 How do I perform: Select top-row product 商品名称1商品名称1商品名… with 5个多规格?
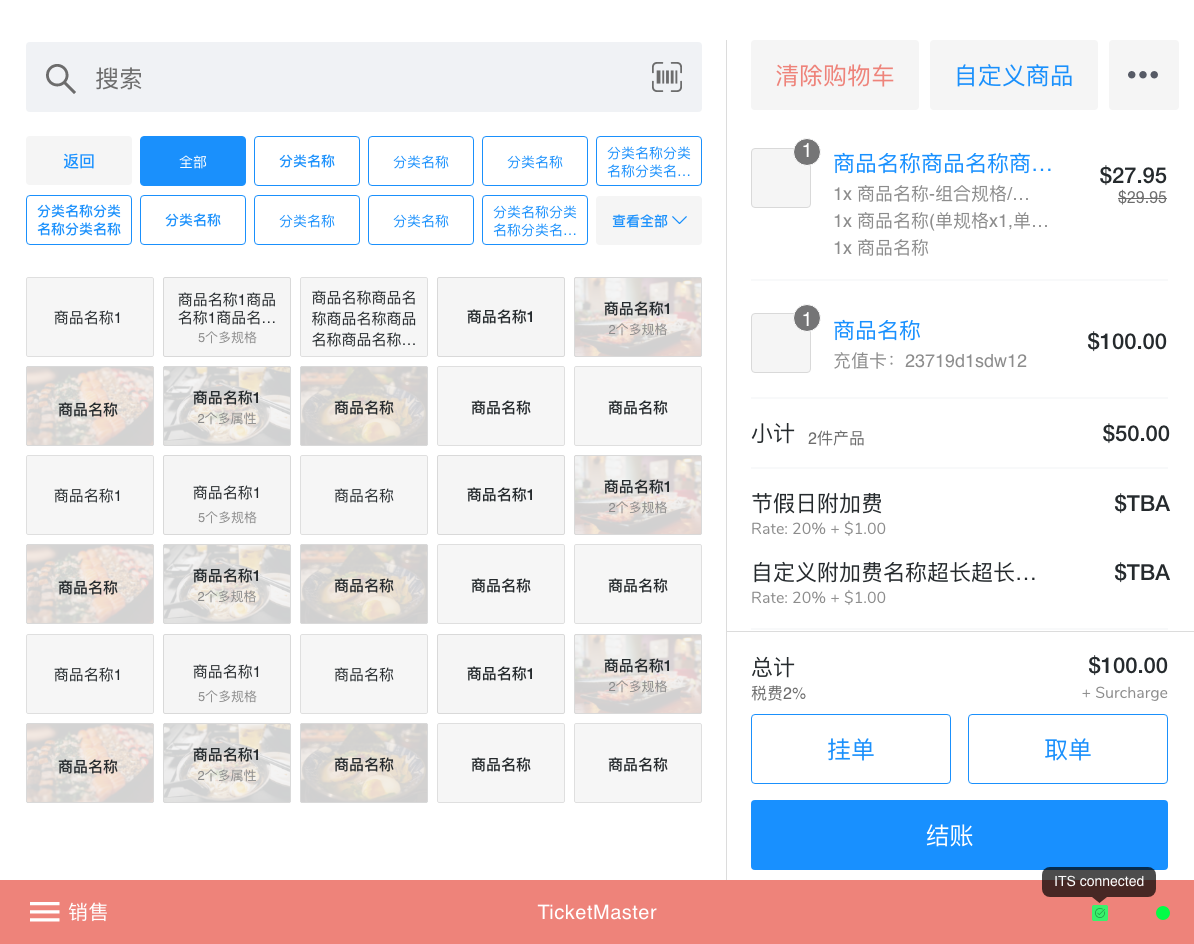tap(227, 317)
